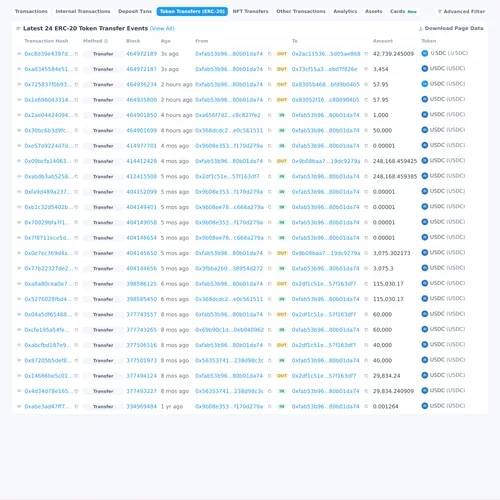Screen dimensions: 500x500
Task: Open quick view eye icon for 0x0e7ec369d4a row
Action: (19, 253)
